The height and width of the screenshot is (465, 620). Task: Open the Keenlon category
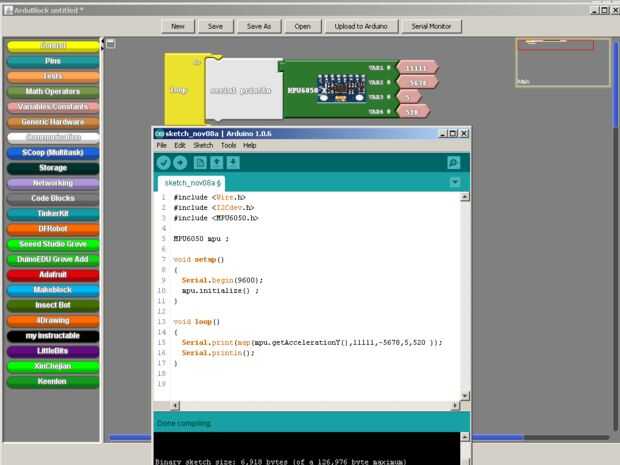[x=53, y=382]
